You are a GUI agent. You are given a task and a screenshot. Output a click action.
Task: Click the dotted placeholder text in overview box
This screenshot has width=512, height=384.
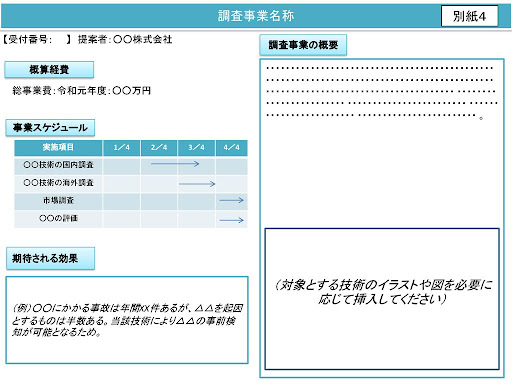pyautogui.click(x=382, y=92)
